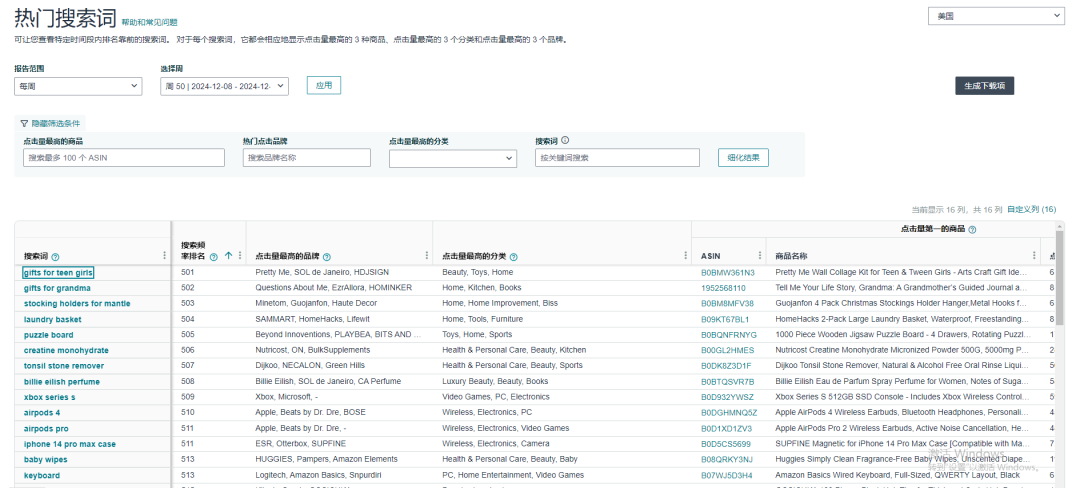Click the 应用 button

(x=324, y=85)
